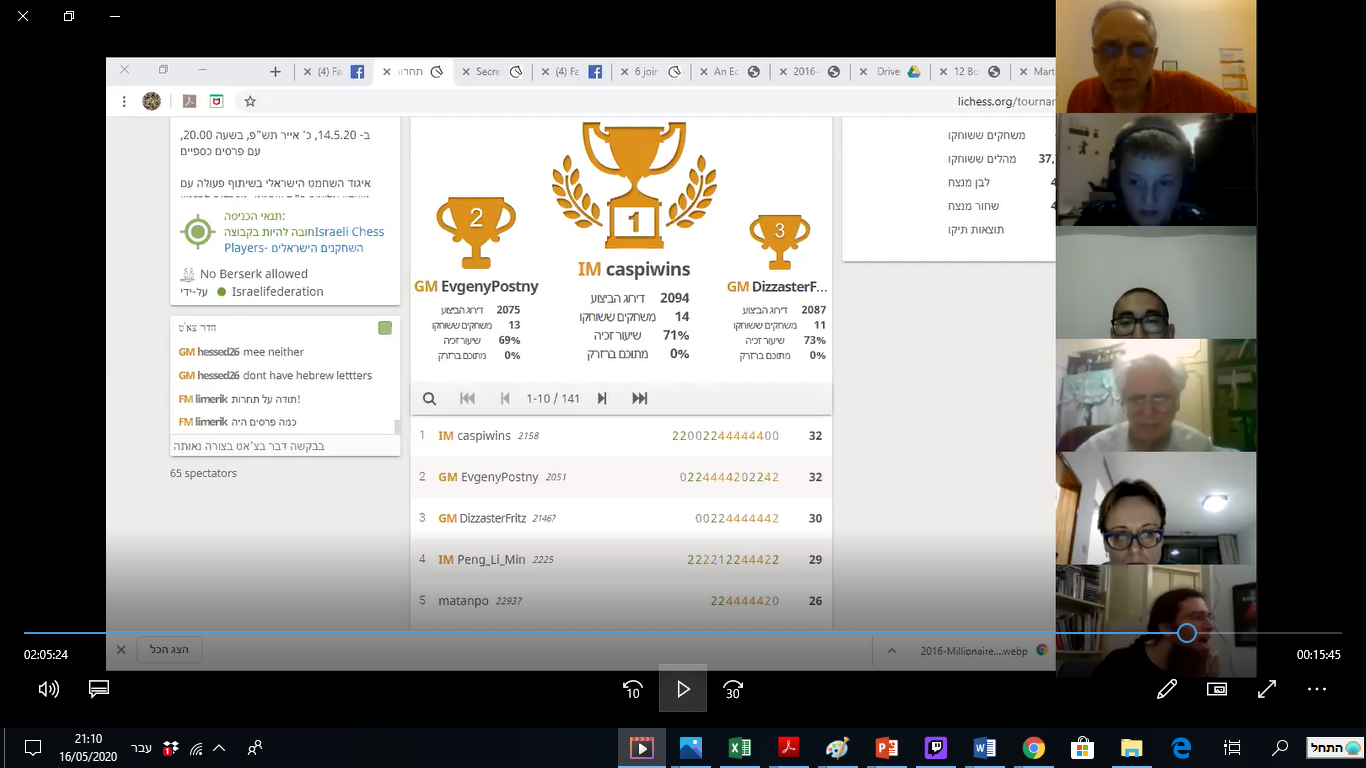The height and width of the screenshot is (768, 1366).
Task: Open Twitch app from taskbar
Action: (x=935, y=748)
